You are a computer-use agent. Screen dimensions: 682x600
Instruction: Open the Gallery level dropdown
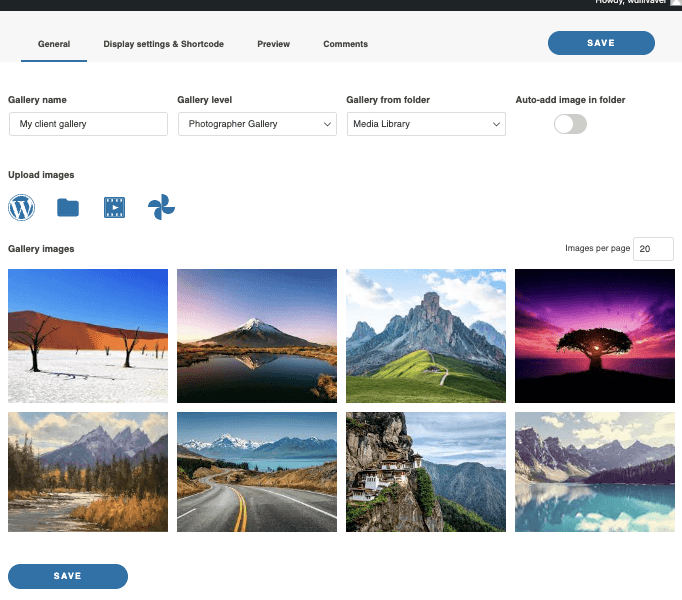pyautogui.click(x=257, y=124)
